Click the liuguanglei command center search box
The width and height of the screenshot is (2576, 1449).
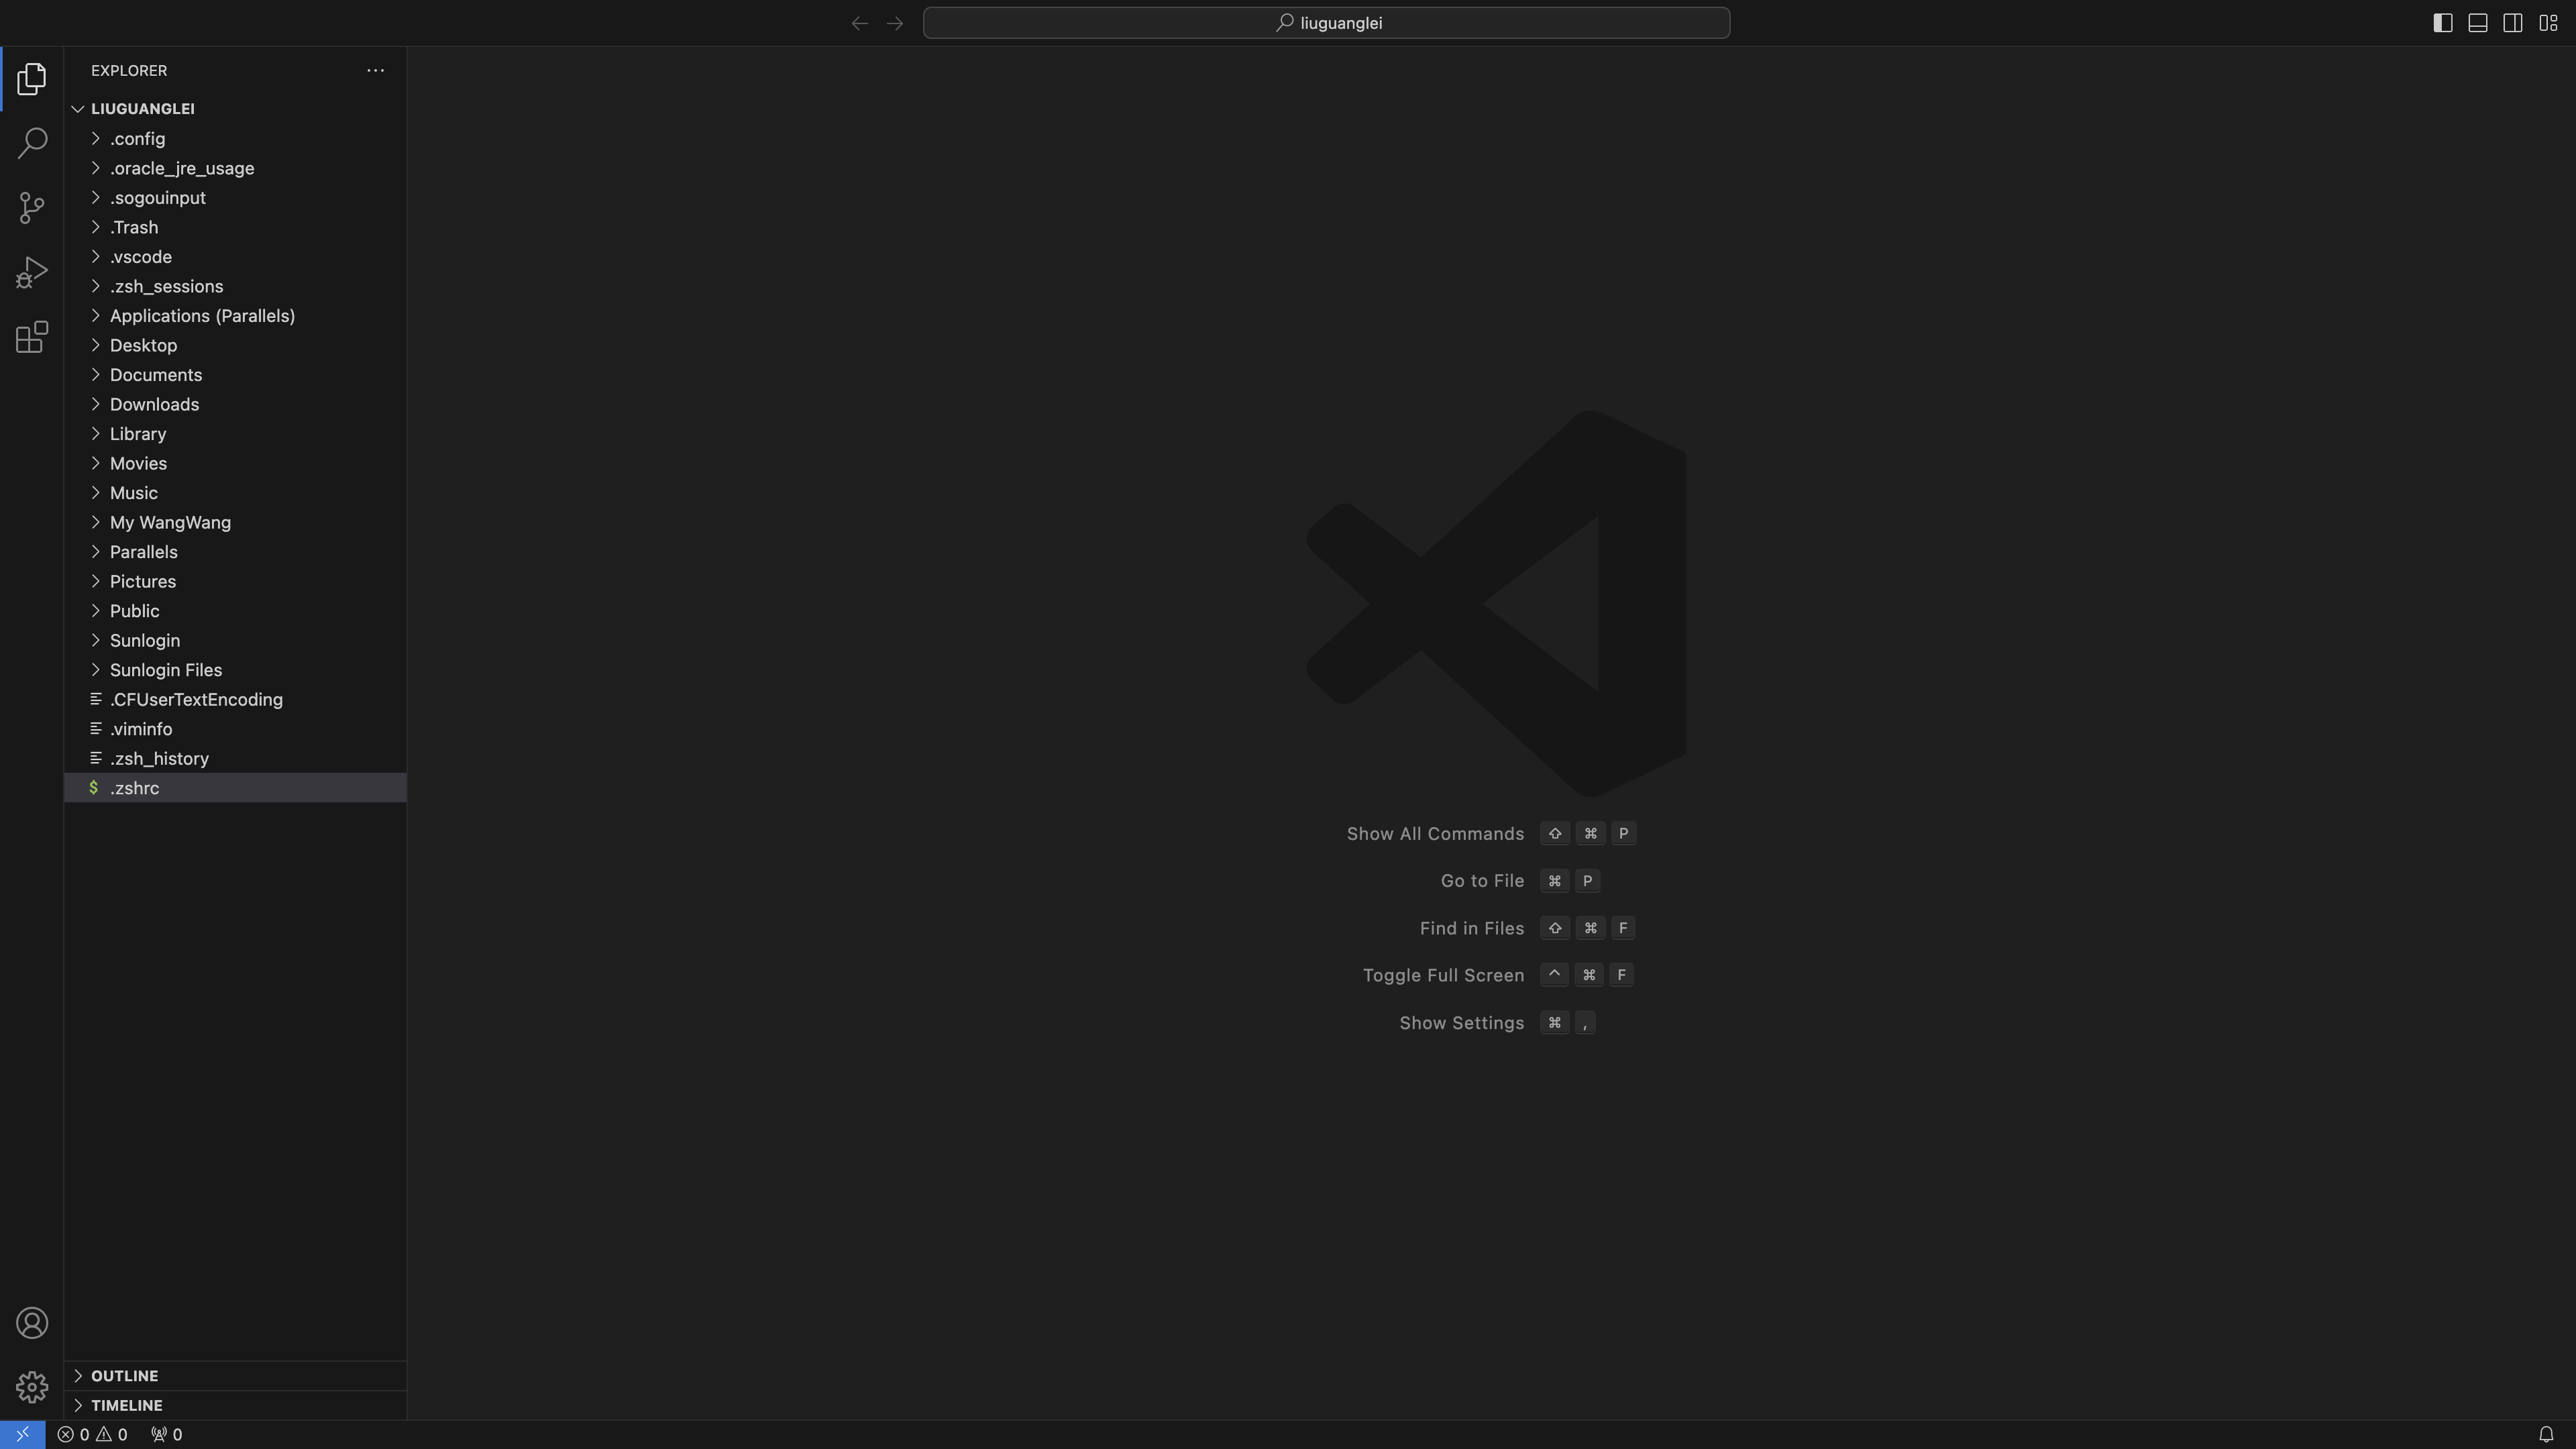point(1326,23)
